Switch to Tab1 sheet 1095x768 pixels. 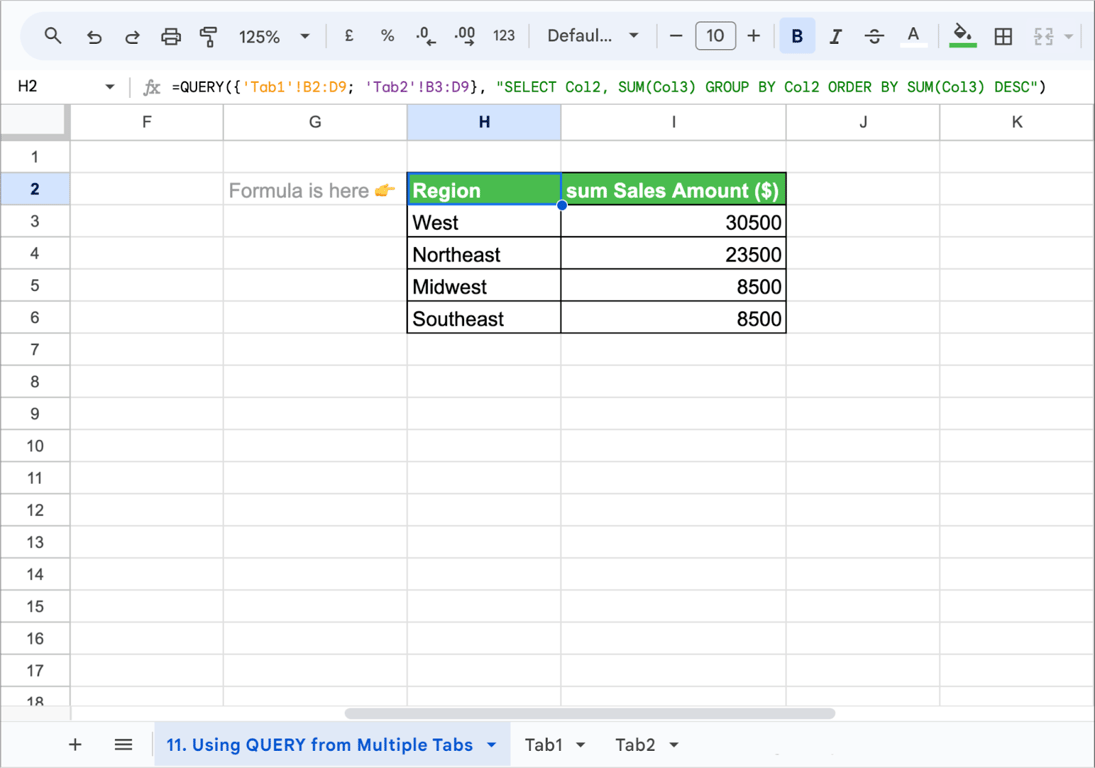tap(543, 745)
